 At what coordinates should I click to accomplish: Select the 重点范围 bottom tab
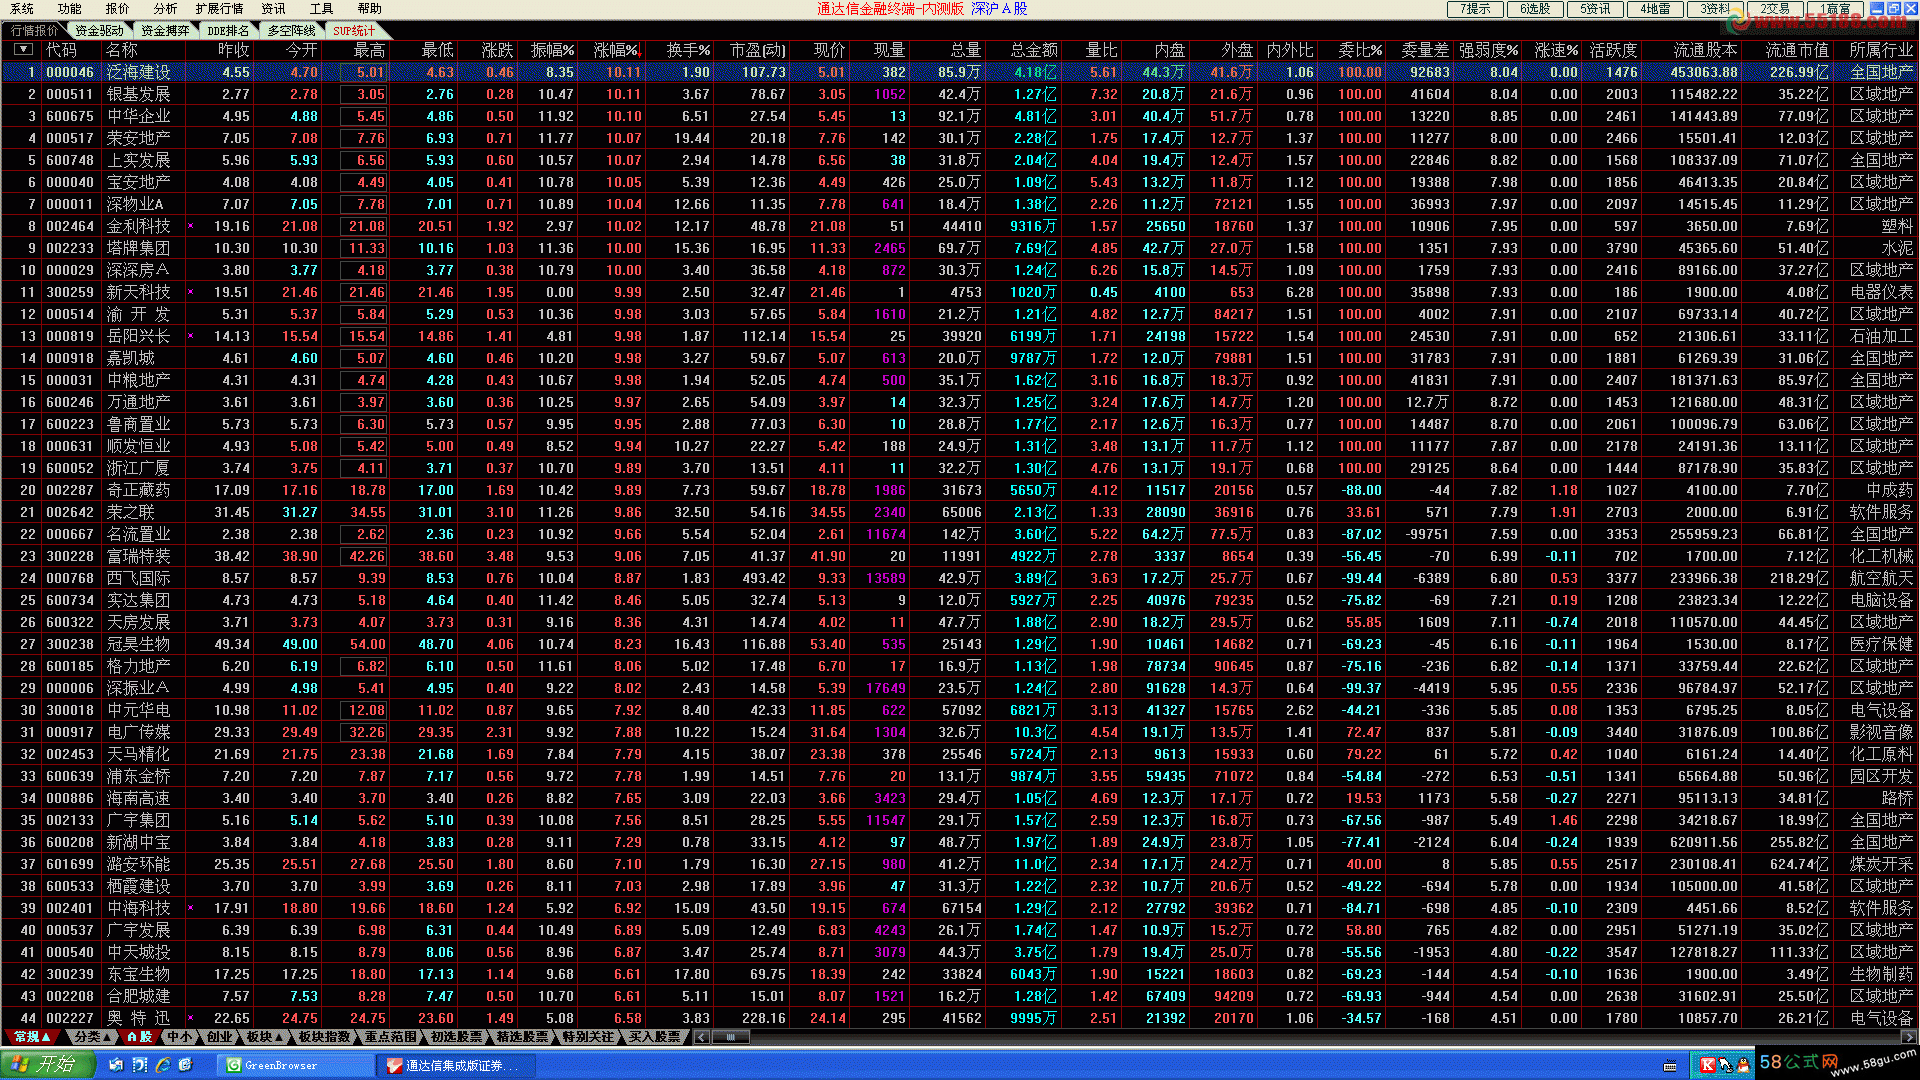[390, 1037]
